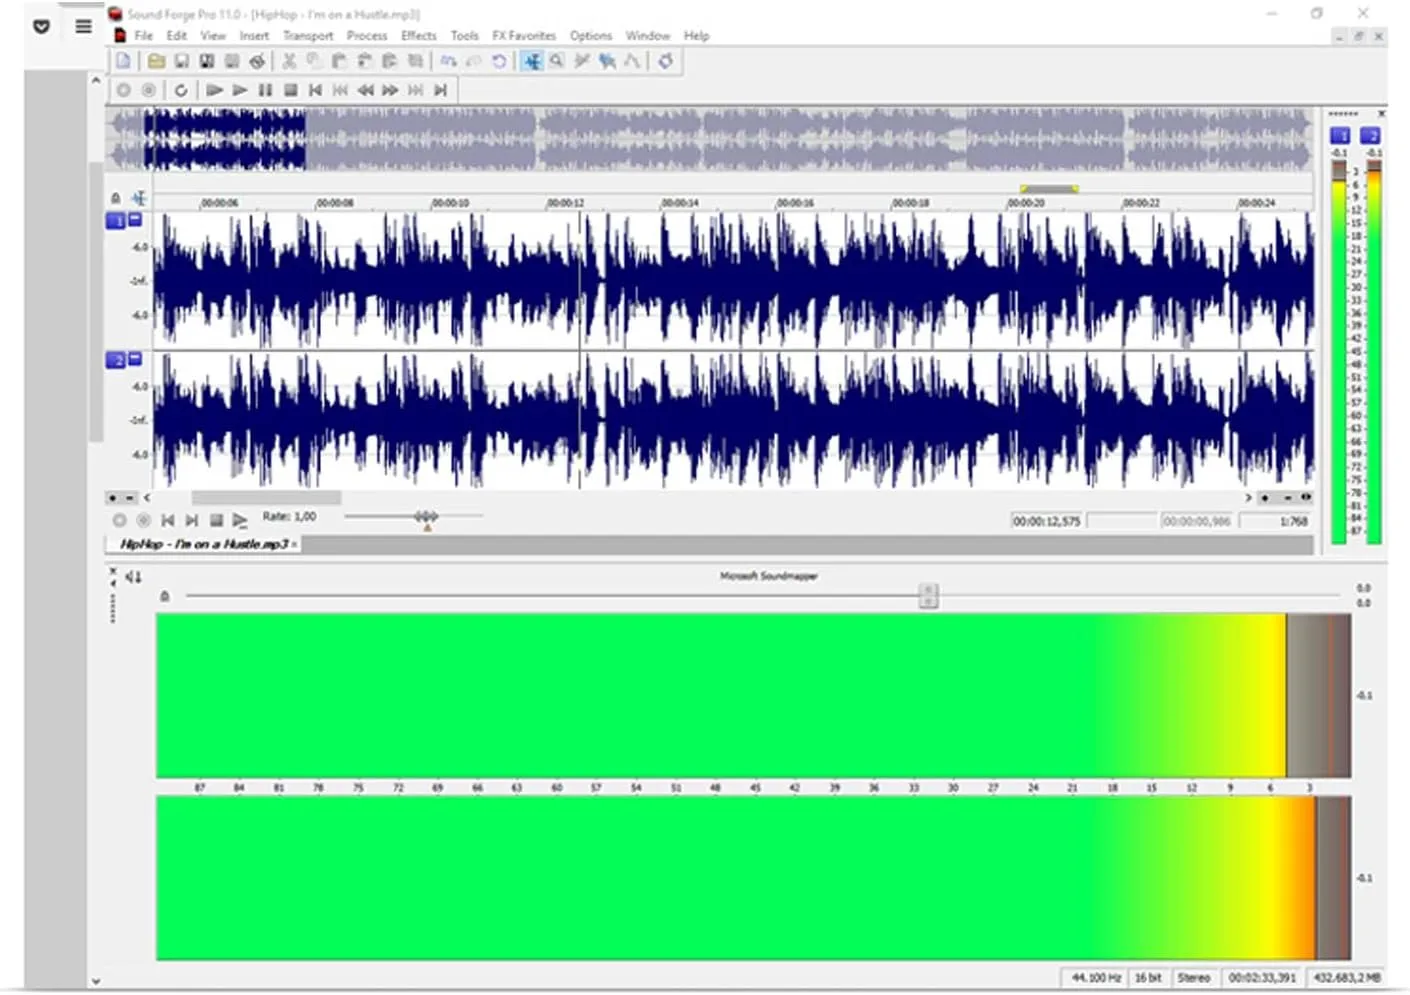1410x995 pixels.
Task: Select the Magnify zoom tool
Action: [556, 61]
